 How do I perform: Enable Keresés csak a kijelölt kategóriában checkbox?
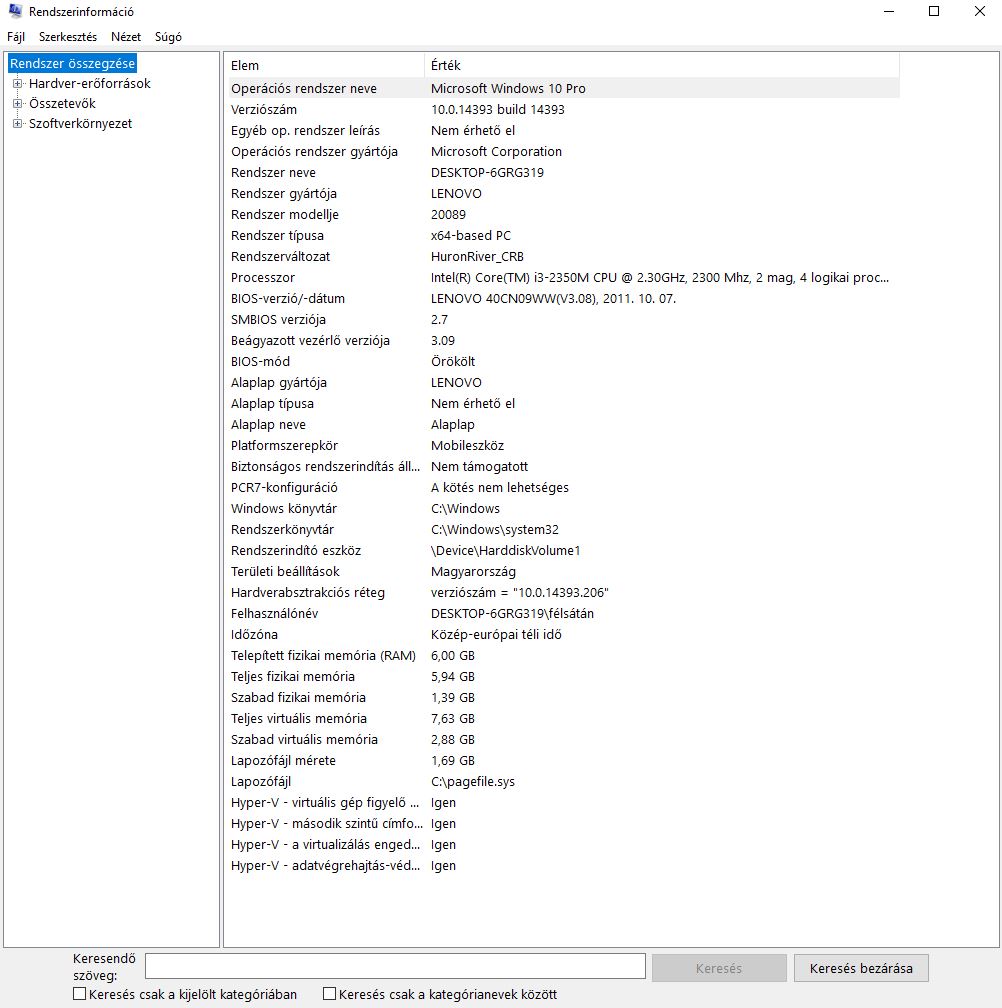pos(80,994)
